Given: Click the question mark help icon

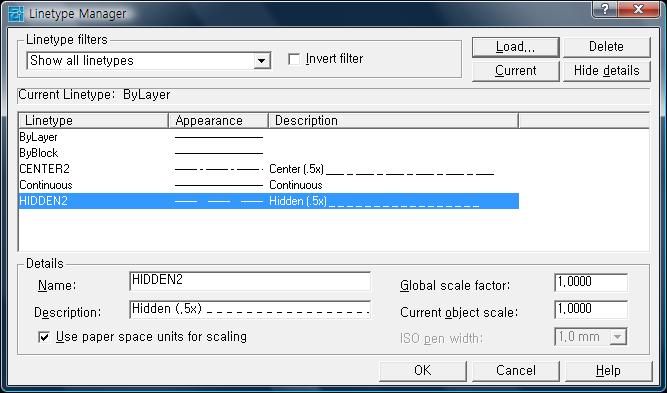Looking at the screenshot, I should pos(606,9).
